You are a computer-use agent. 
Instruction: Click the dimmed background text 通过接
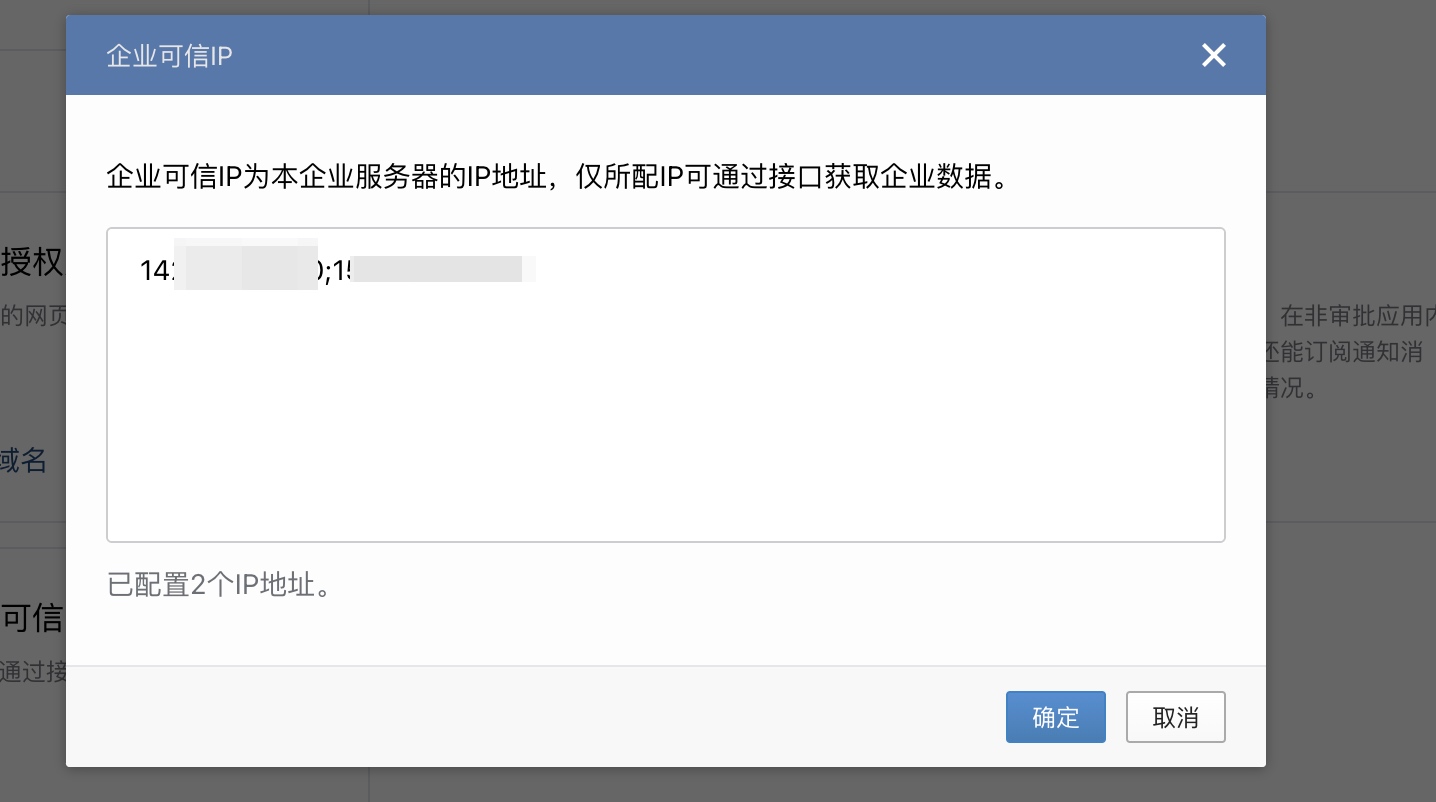click(x=33, y=671)
